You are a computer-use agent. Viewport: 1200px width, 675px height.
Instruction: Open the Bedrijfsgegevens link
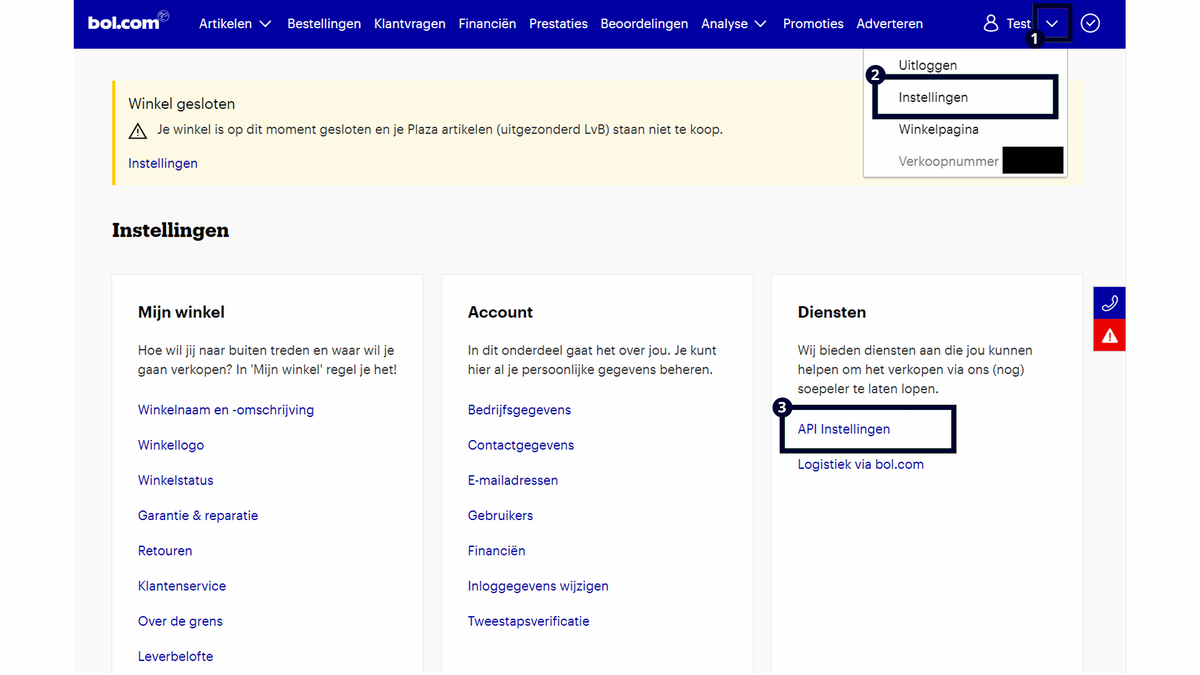tap(520, 410)
